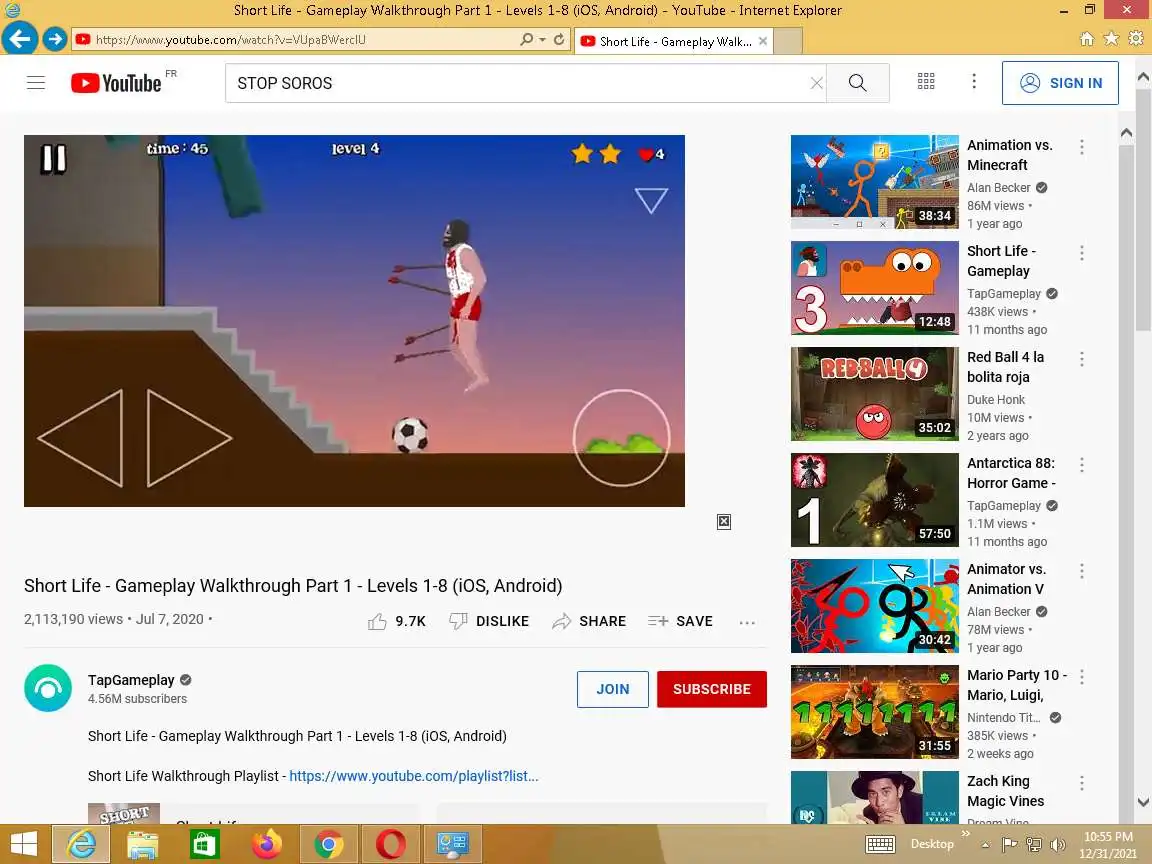Open the Windows Start button
The width and height of the screenshot is (1152, 864).
[x=24, y=844]
